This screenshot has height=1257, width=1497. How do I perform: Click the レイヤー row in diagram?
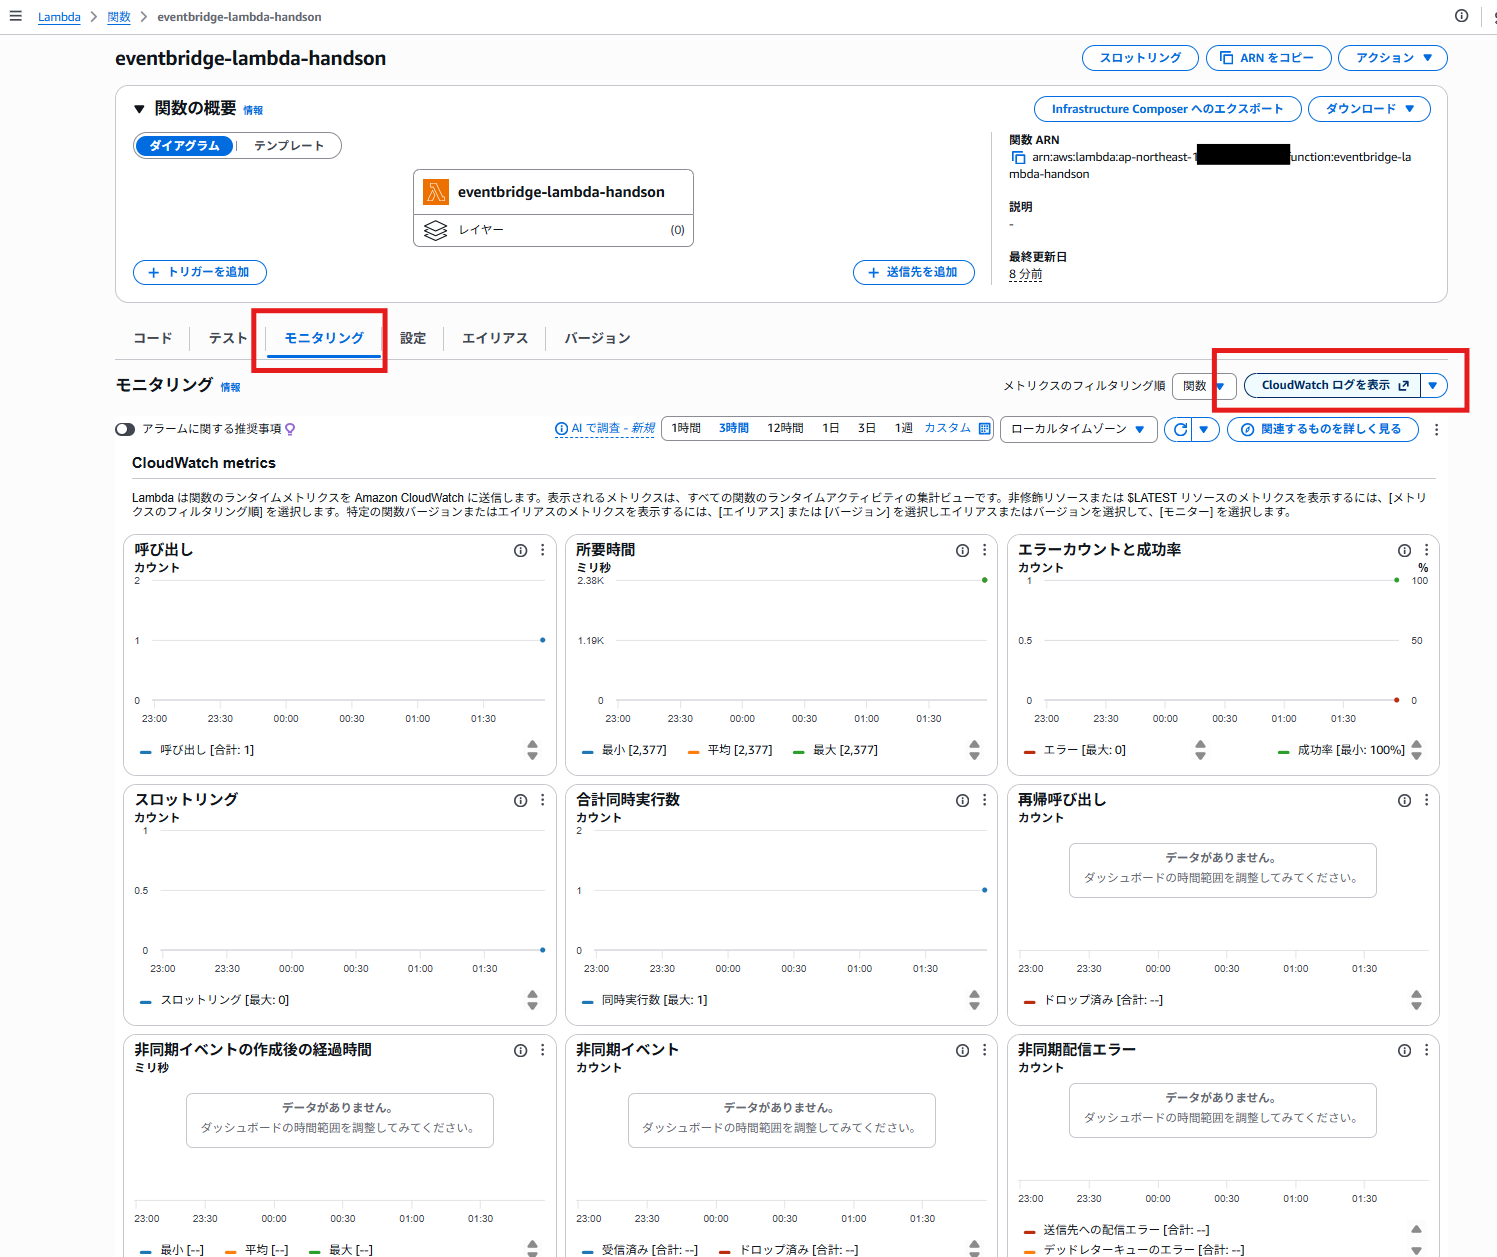pos(553,230)
